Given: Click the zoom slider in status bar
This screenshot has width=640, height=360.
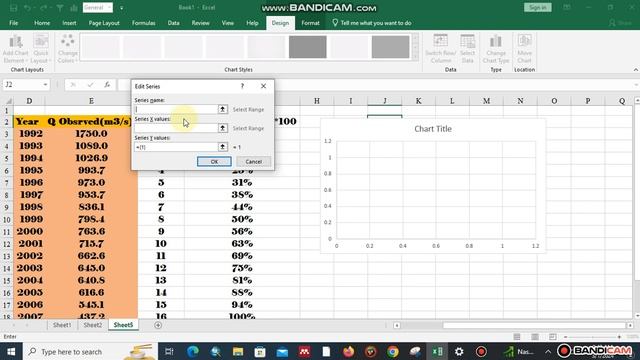Looking at the screenshot, I should click(x=592, y=337).
